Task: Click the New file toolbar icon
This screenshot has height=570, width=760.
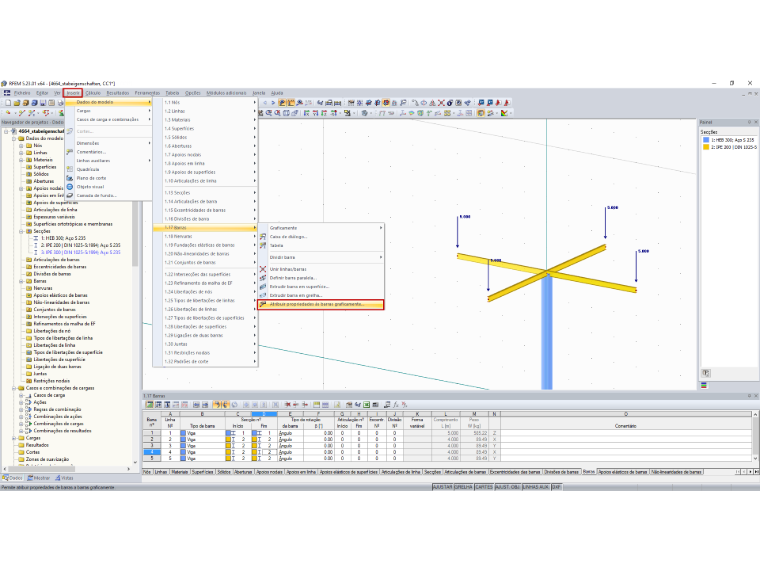Action: coord(8,103)
